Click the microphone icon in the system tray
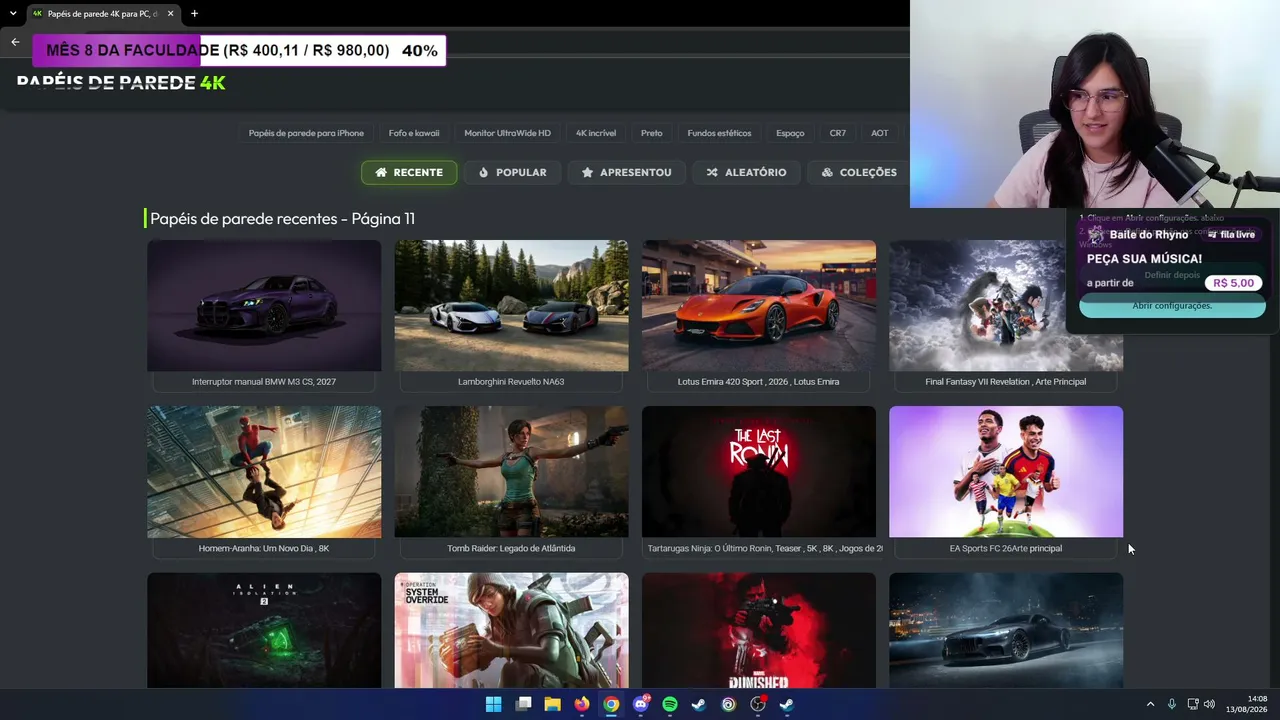The height and width of the screenshot is (720, 1280). pos(1171,704)
